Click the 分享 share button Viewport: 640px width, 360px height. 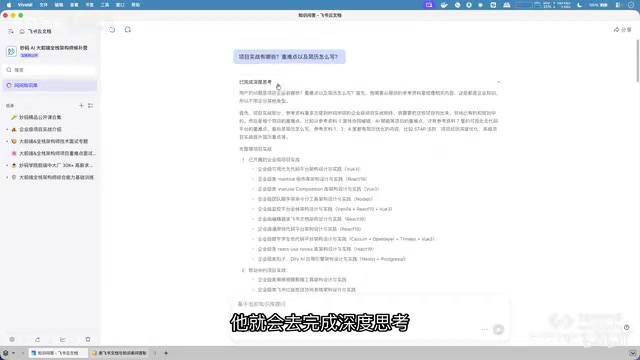coord(622,30)
